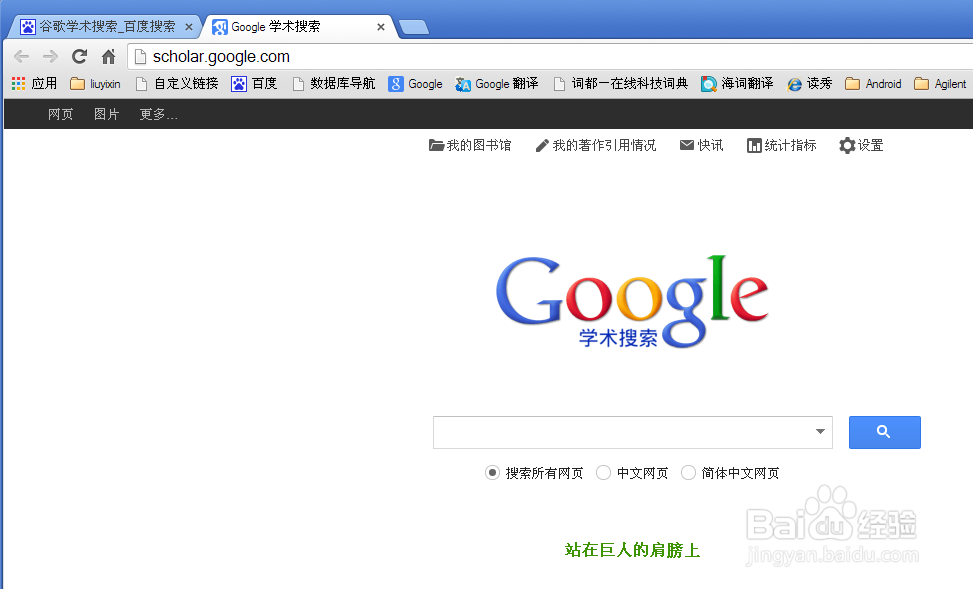Screen dimensions: 973x589
Task: Click the scholar.google.com address bar
Action: tap(551, 56)
